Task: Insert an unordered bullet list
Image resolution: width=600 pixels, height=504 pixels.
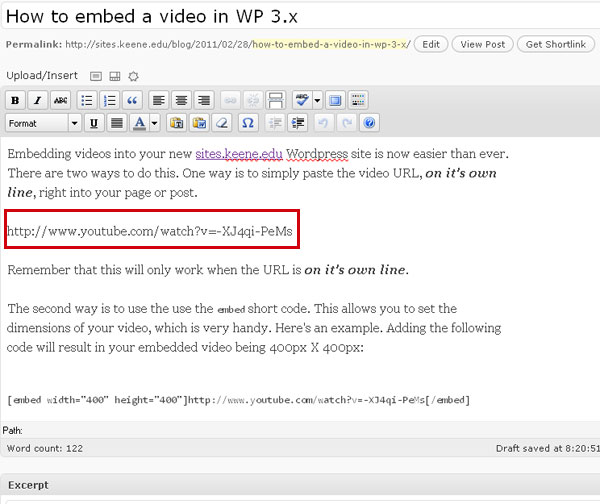Action: point(87,100)
